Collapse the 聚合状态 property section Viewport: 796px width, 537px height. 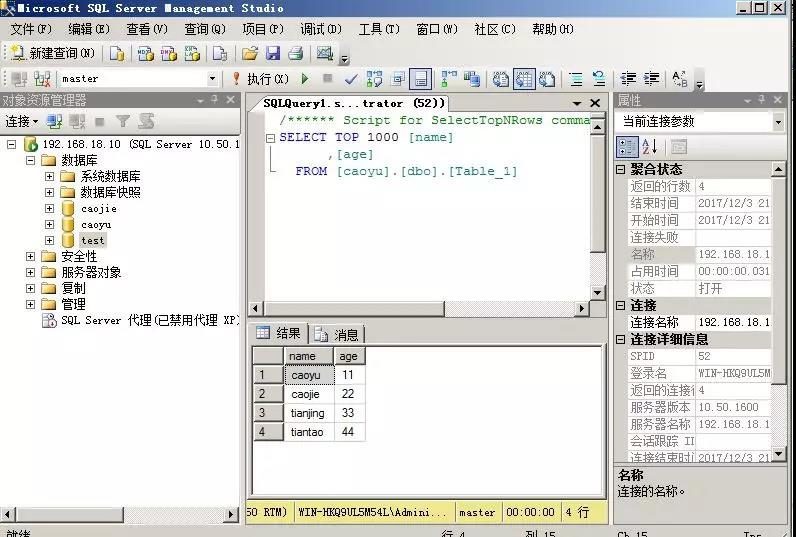(x=621, y=169)
